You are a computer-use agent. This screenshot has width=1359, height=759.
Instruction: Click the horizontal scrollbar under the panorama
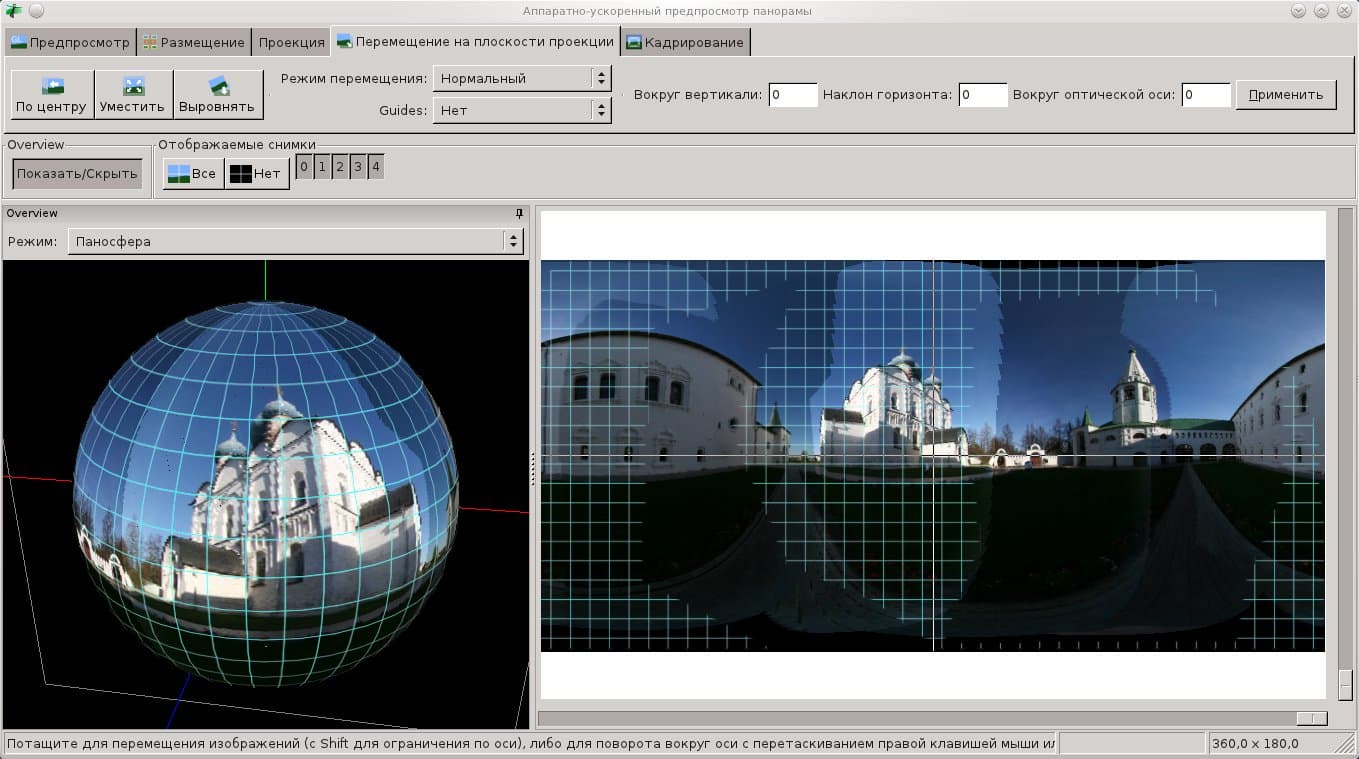pyautogui.click(x=930, y=718)
